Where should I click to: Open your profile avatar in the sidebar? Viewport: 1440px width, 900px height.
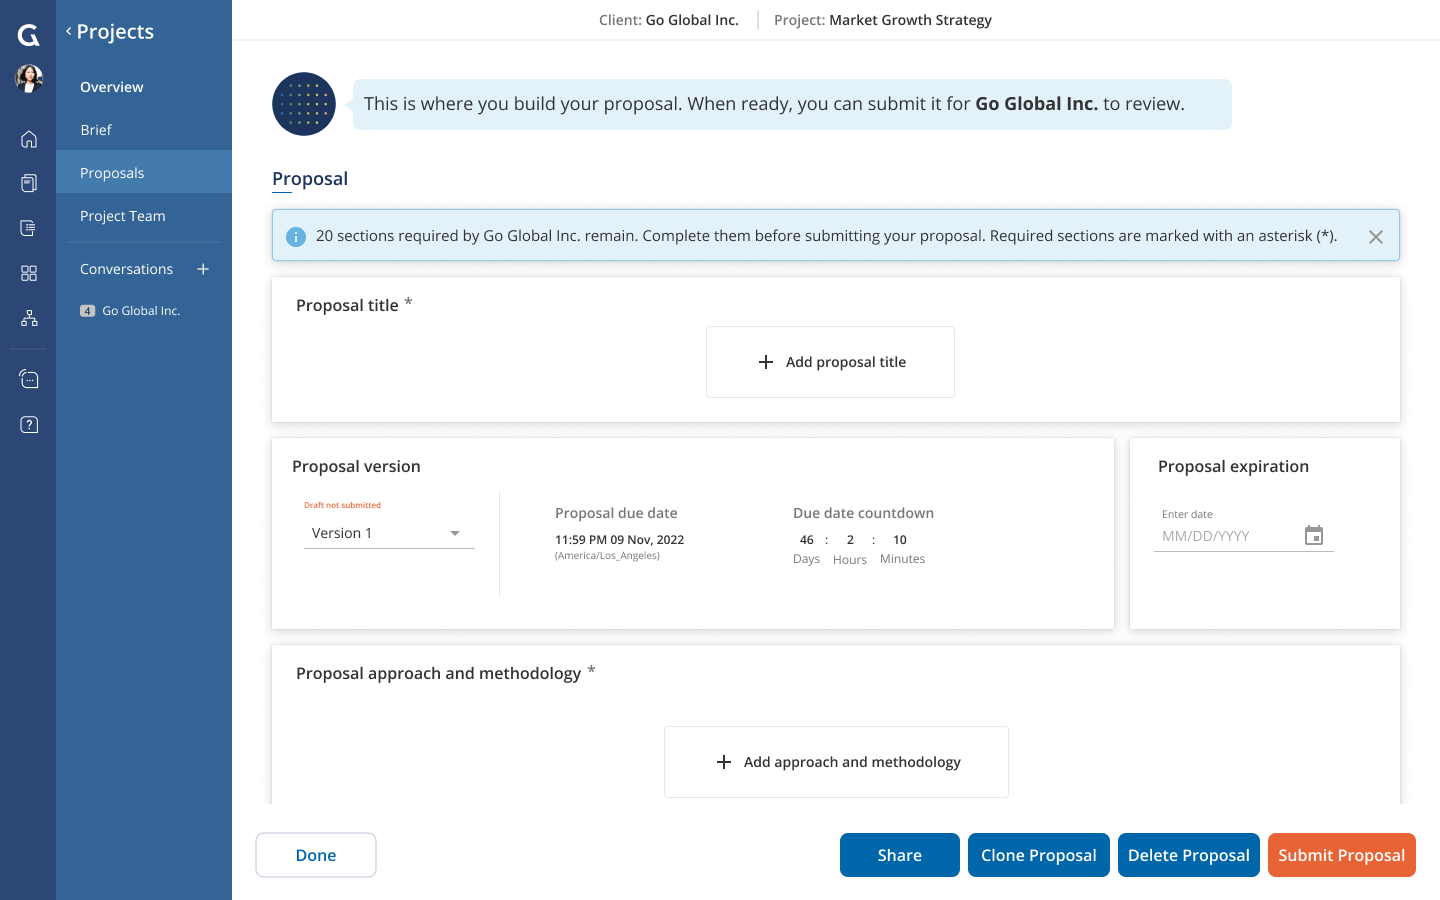[28, 79]
